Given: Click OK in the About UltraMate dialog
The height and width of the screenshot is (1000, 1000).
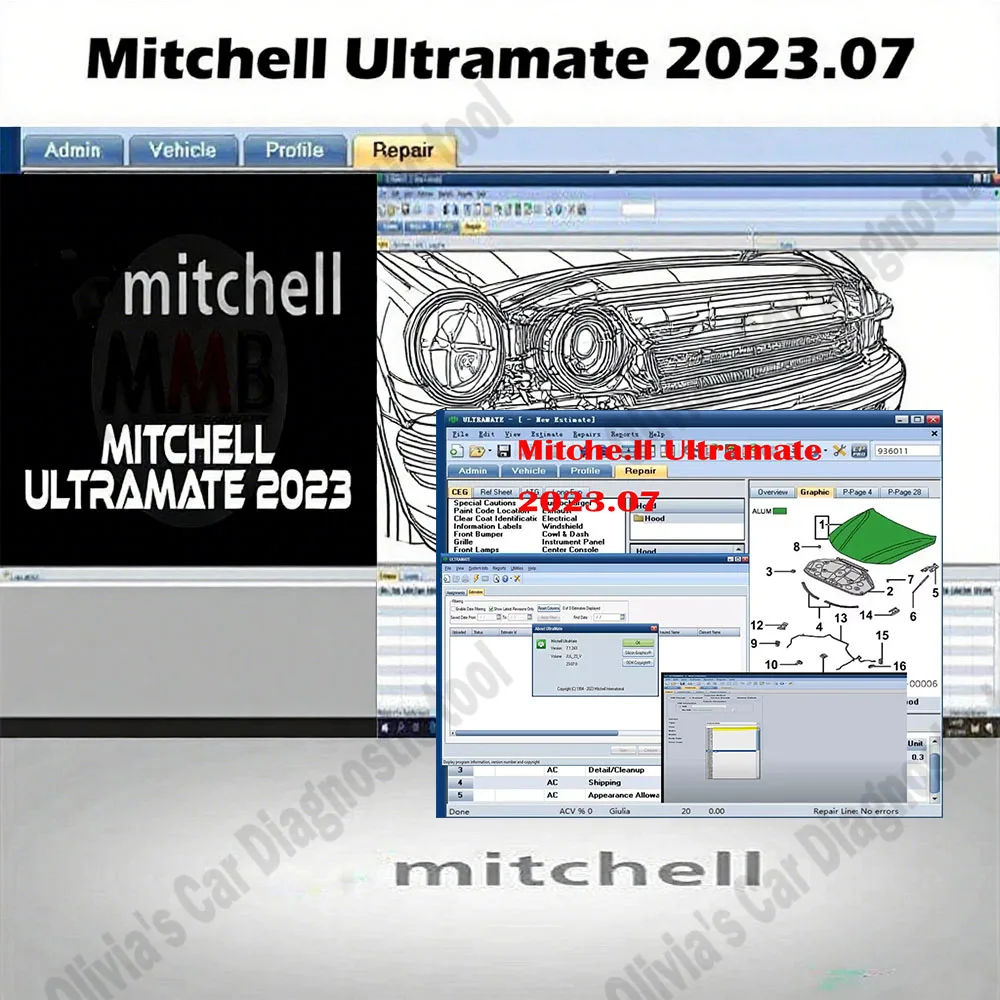Looking at the screenshot, I should [x=638, y=642].
